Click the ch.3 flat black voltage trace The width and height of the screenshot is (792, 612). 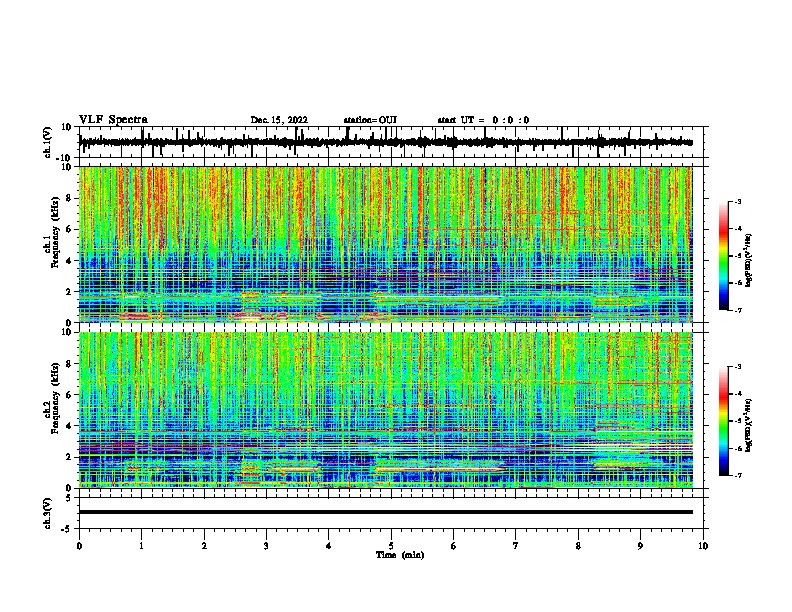(386, 512)
